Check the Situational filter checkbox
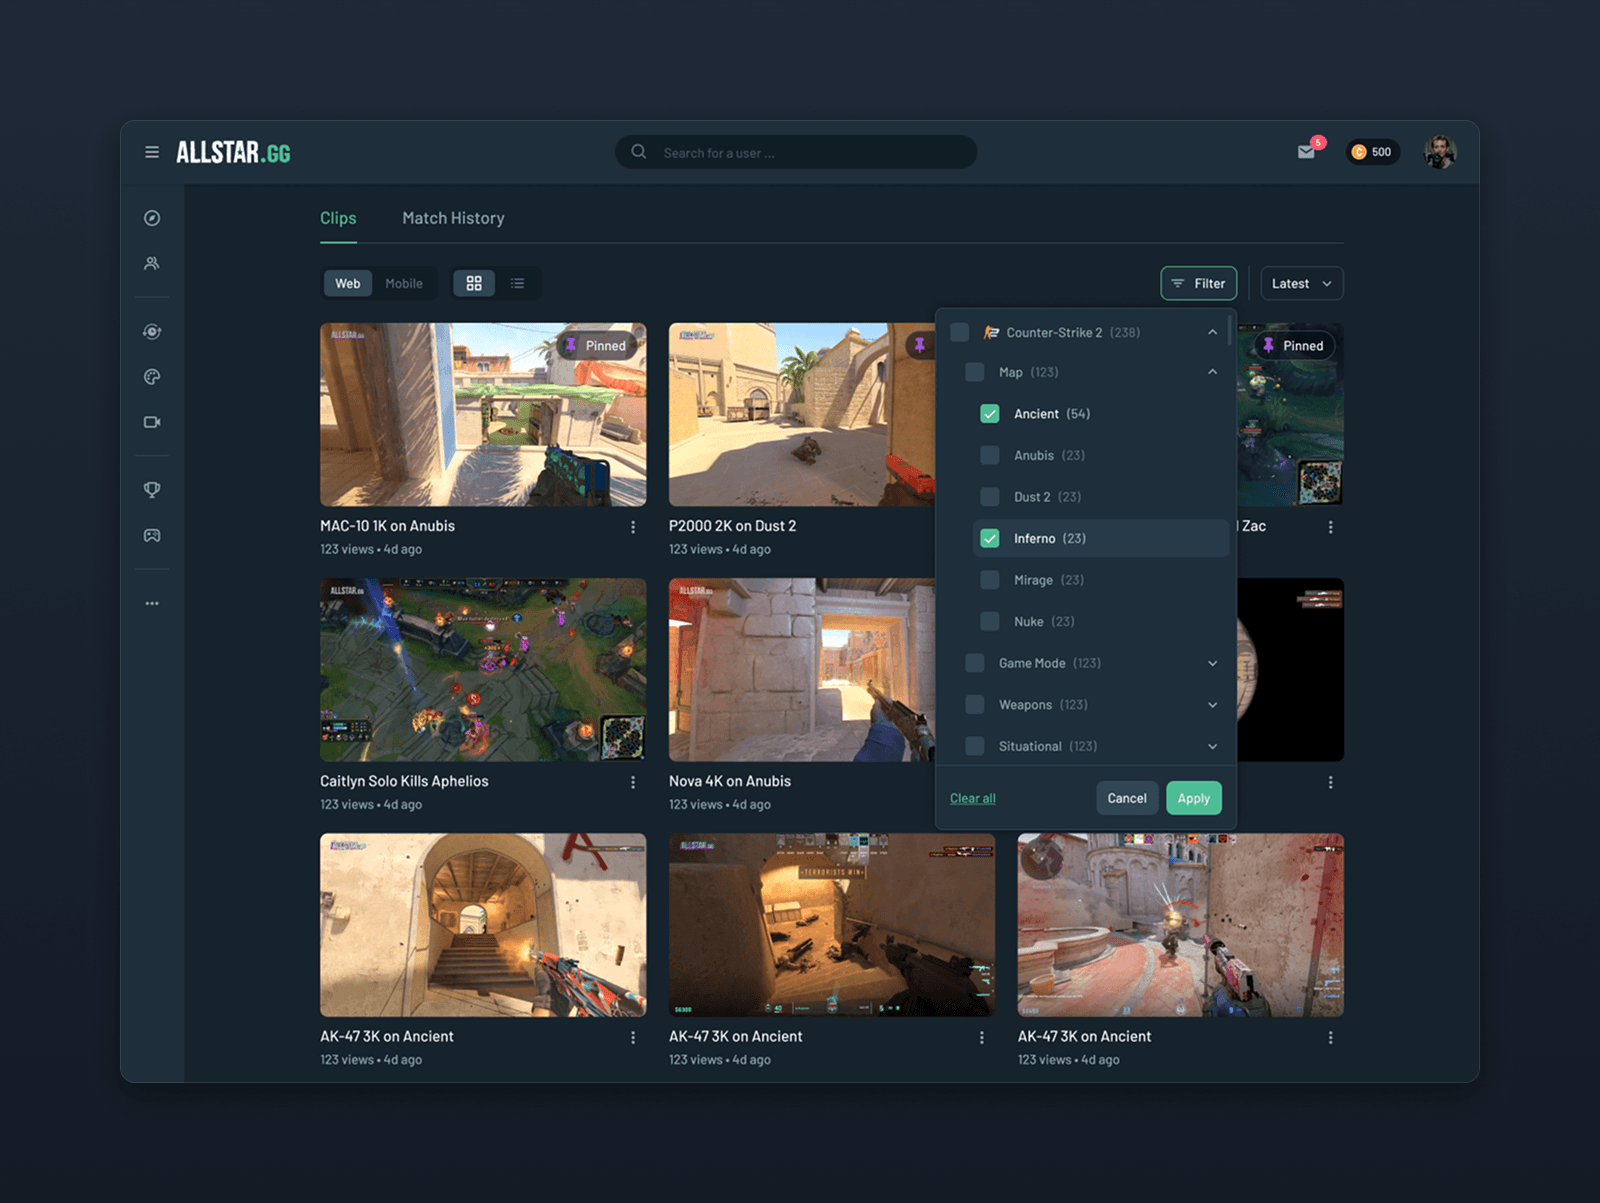 pos(975,746)
